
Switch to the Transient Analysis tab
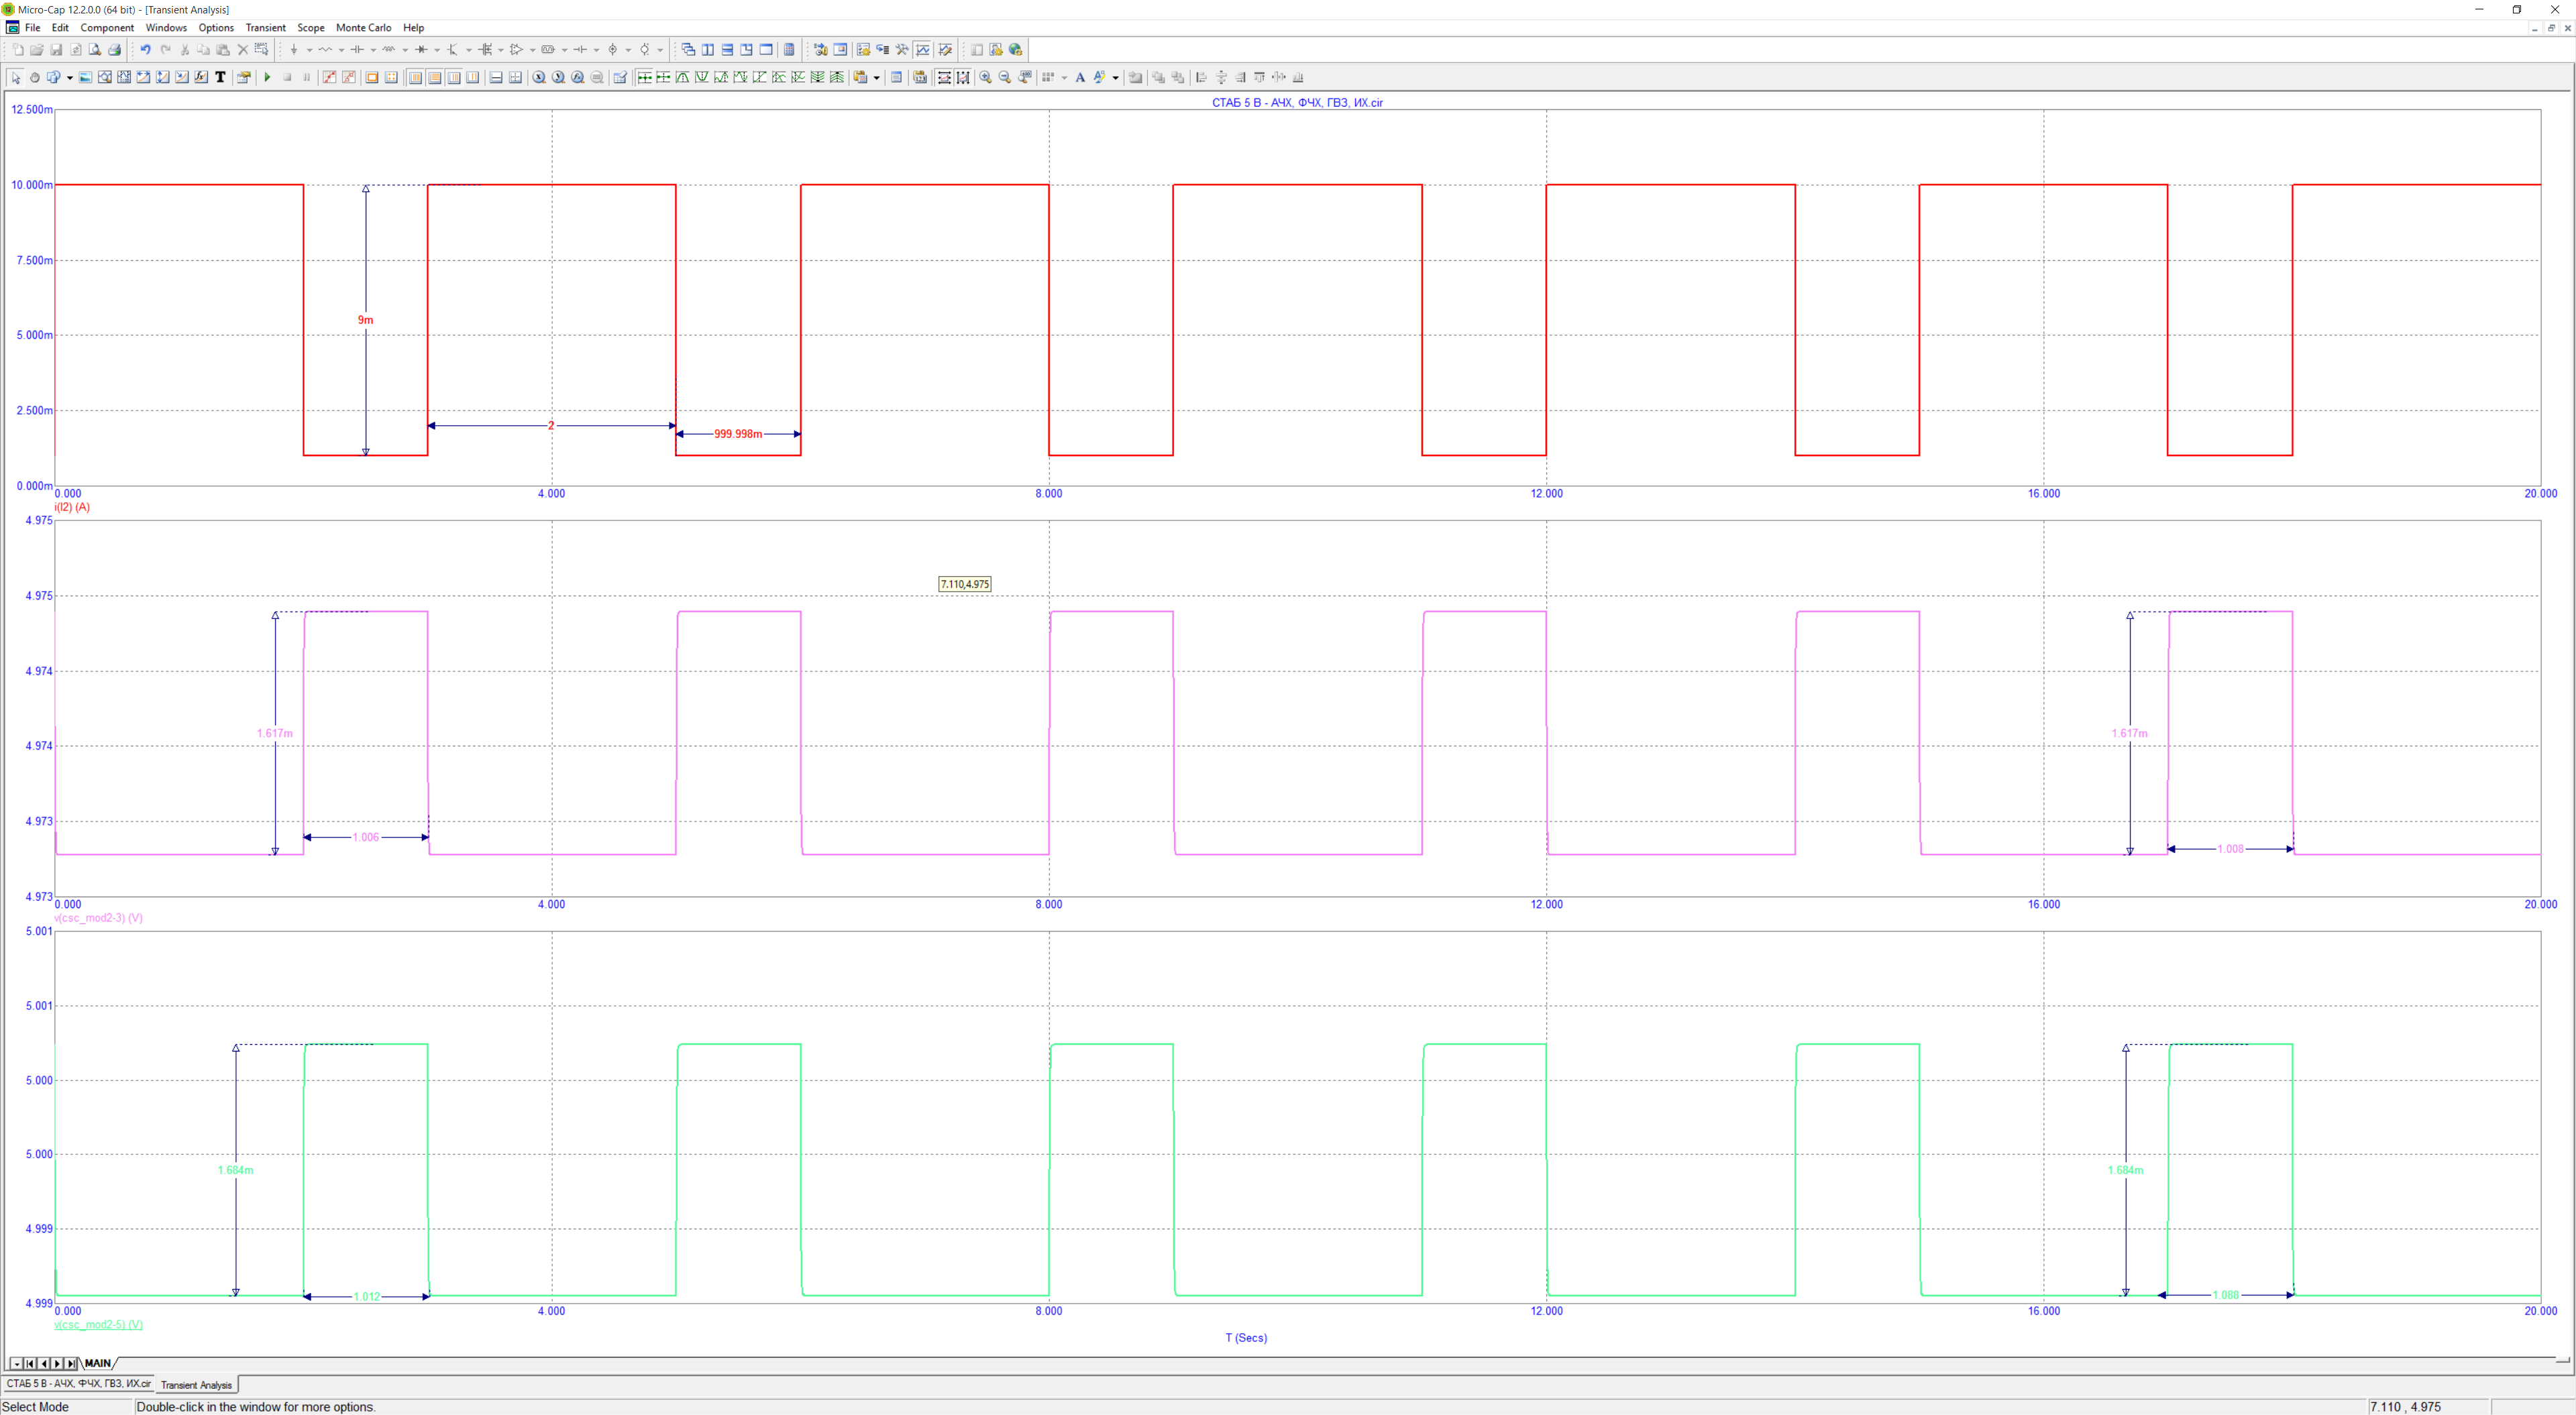(x=196, y=1385)
